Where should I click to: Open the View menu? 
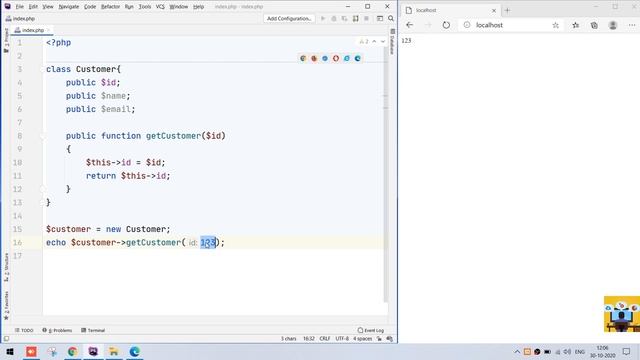point(48,7)
